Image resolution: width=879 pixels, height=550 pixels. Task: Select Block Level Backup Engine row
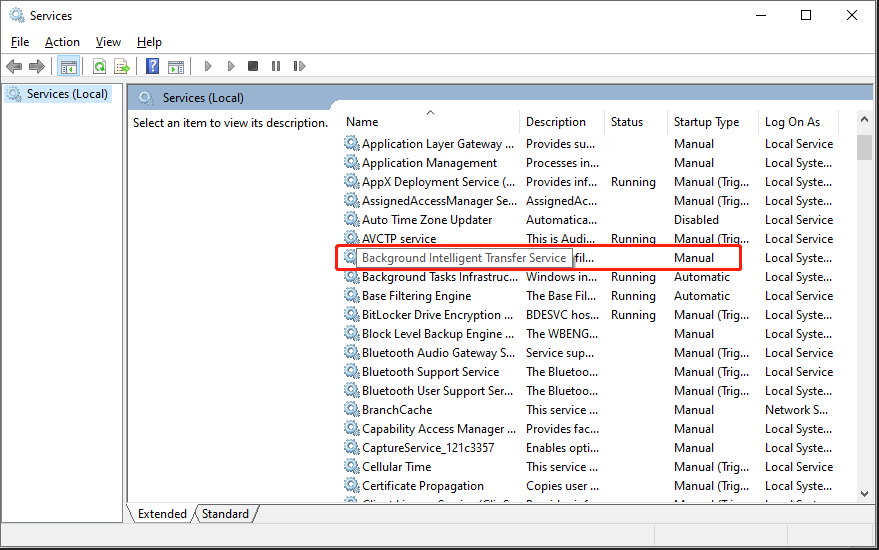pyautogui.click(x=589, y=334)
